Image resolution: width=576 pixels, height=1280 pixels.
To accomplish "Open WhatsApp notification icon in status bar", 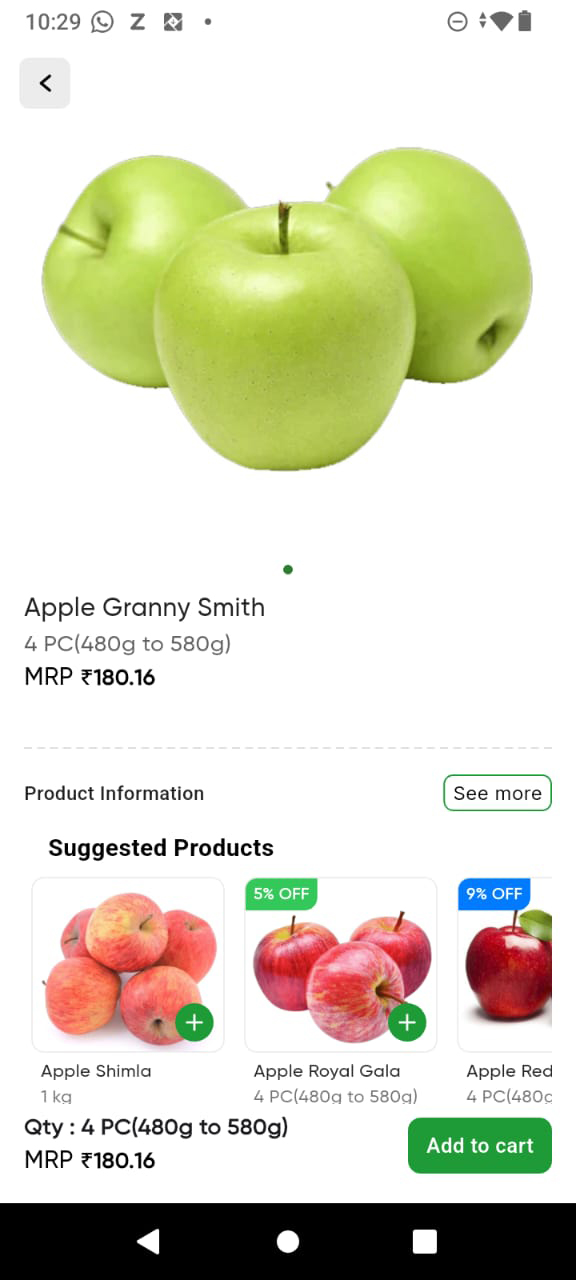I will 102,21.
